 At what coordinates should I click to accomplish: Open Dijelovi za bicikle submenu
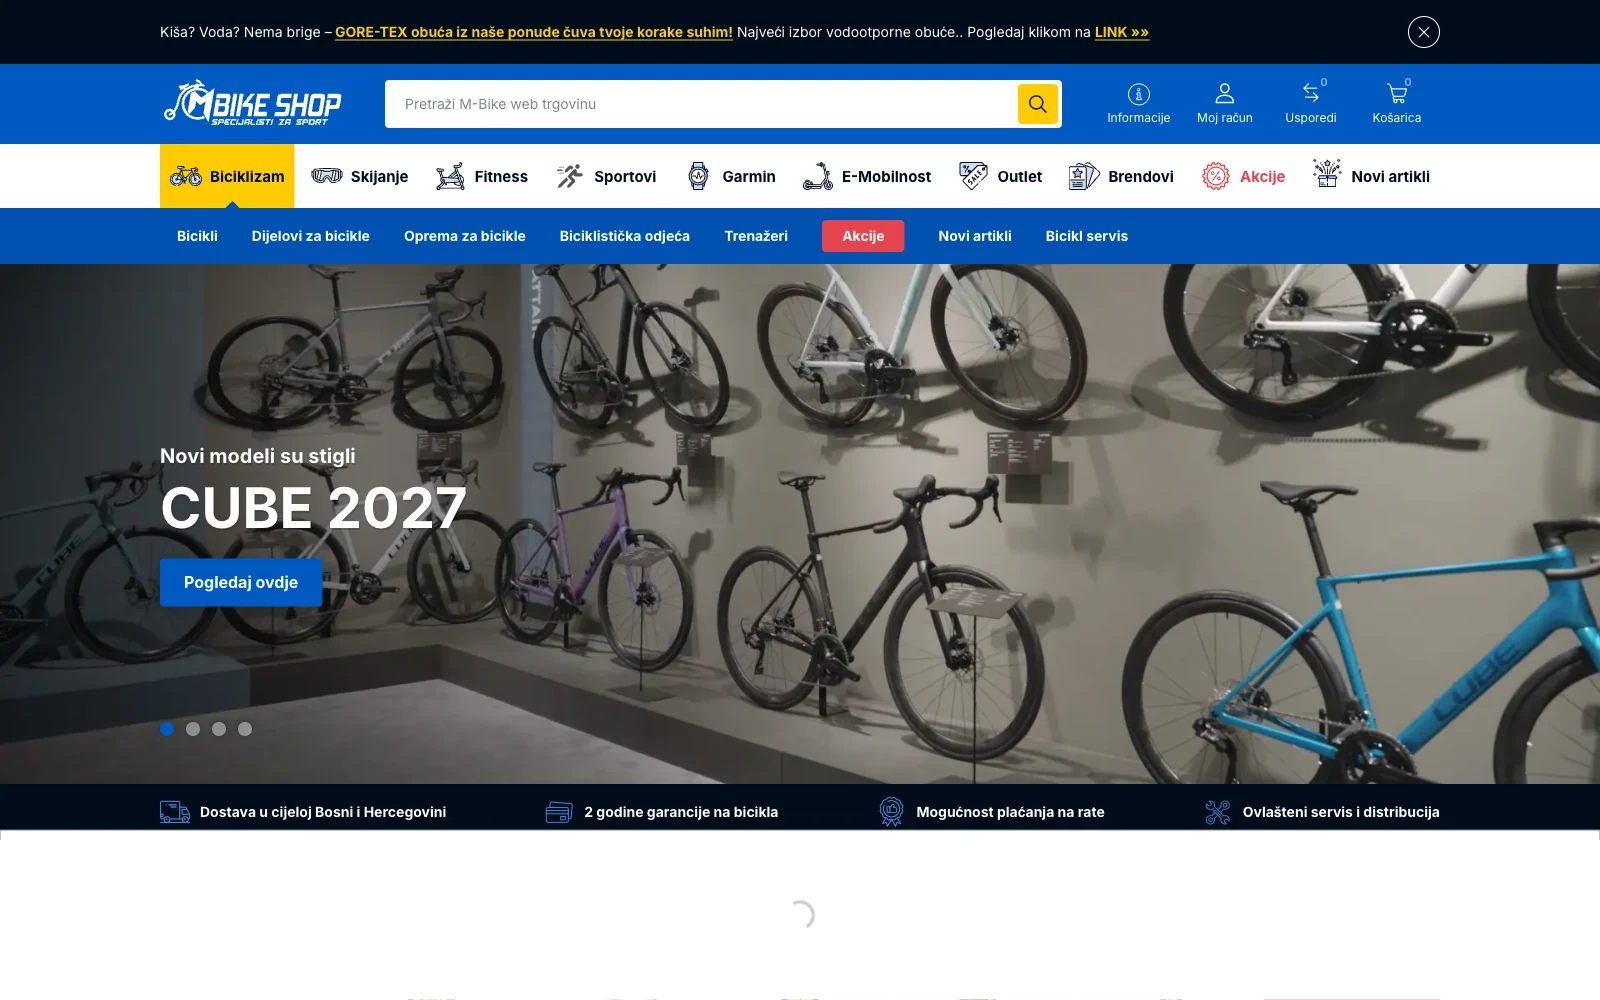(x=310, y=236)
